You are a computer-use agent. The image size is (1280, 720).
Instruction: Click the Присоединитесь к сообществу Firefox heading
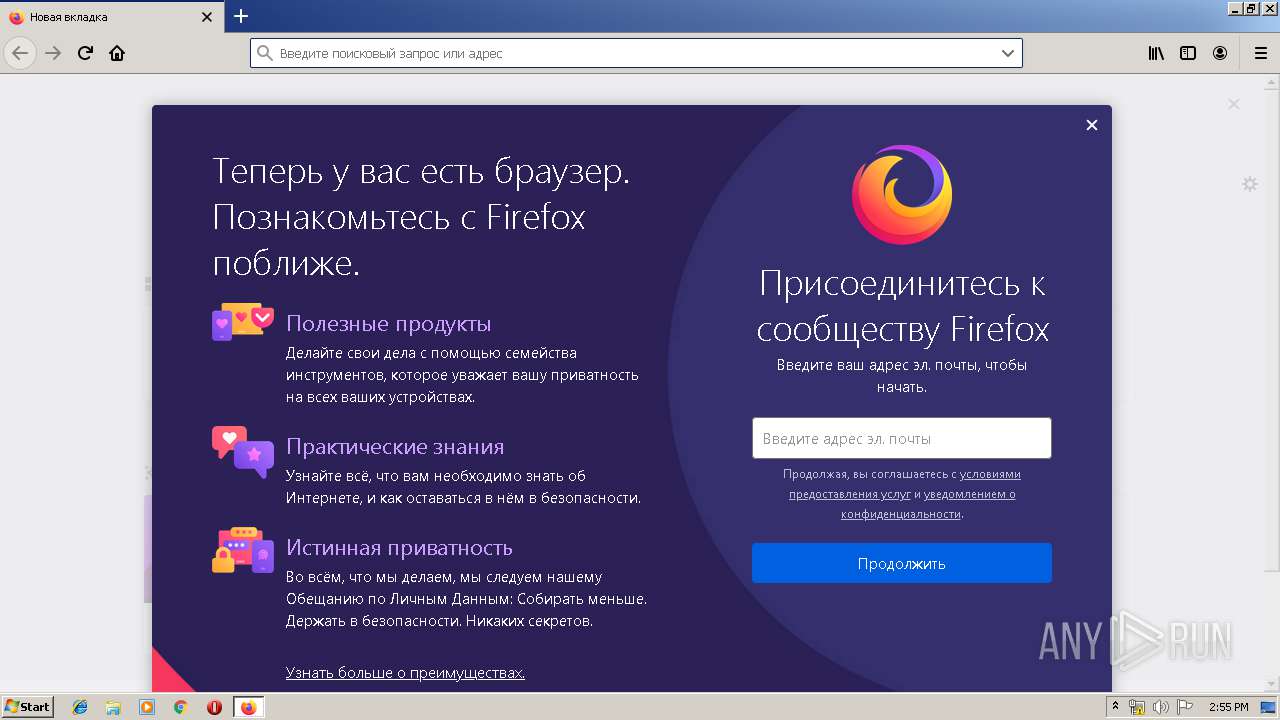point(902,306)
